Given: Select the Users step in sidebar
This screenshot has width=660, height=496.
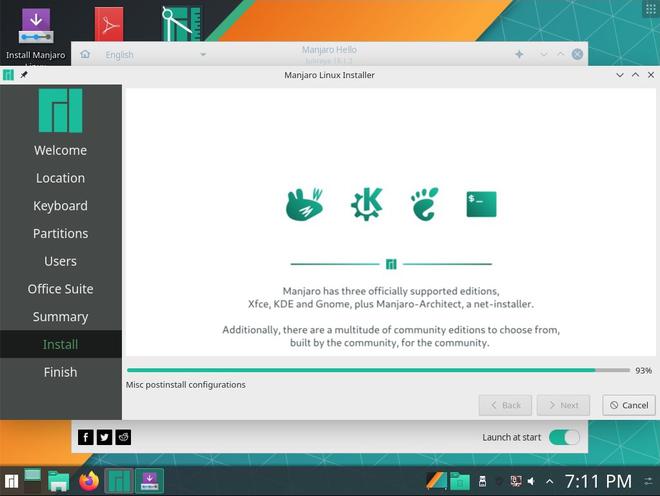Looking at the screenshot, I should tap(61, 261).
